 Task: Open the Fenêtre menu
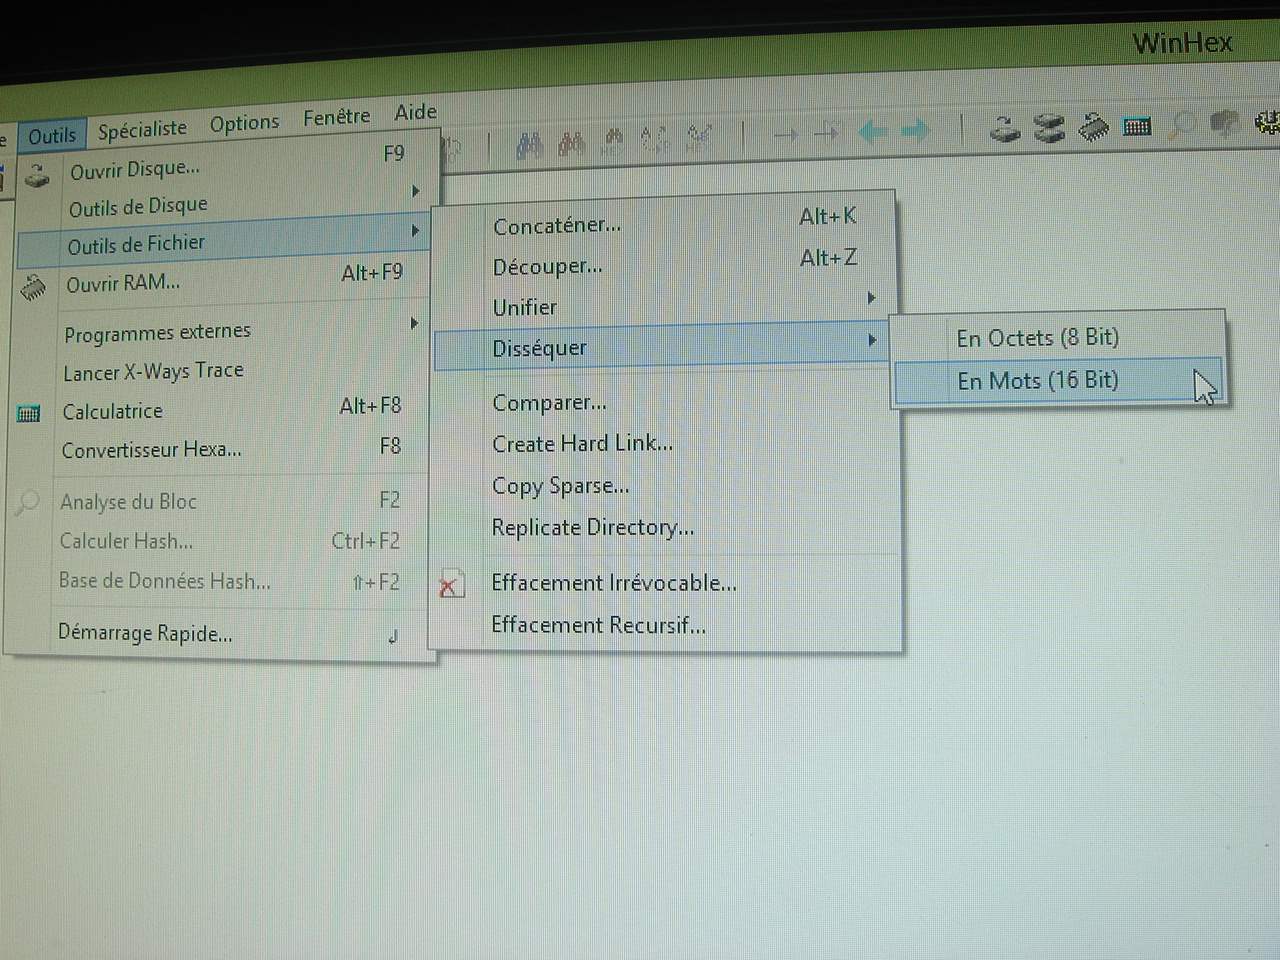tap(336, 118)
